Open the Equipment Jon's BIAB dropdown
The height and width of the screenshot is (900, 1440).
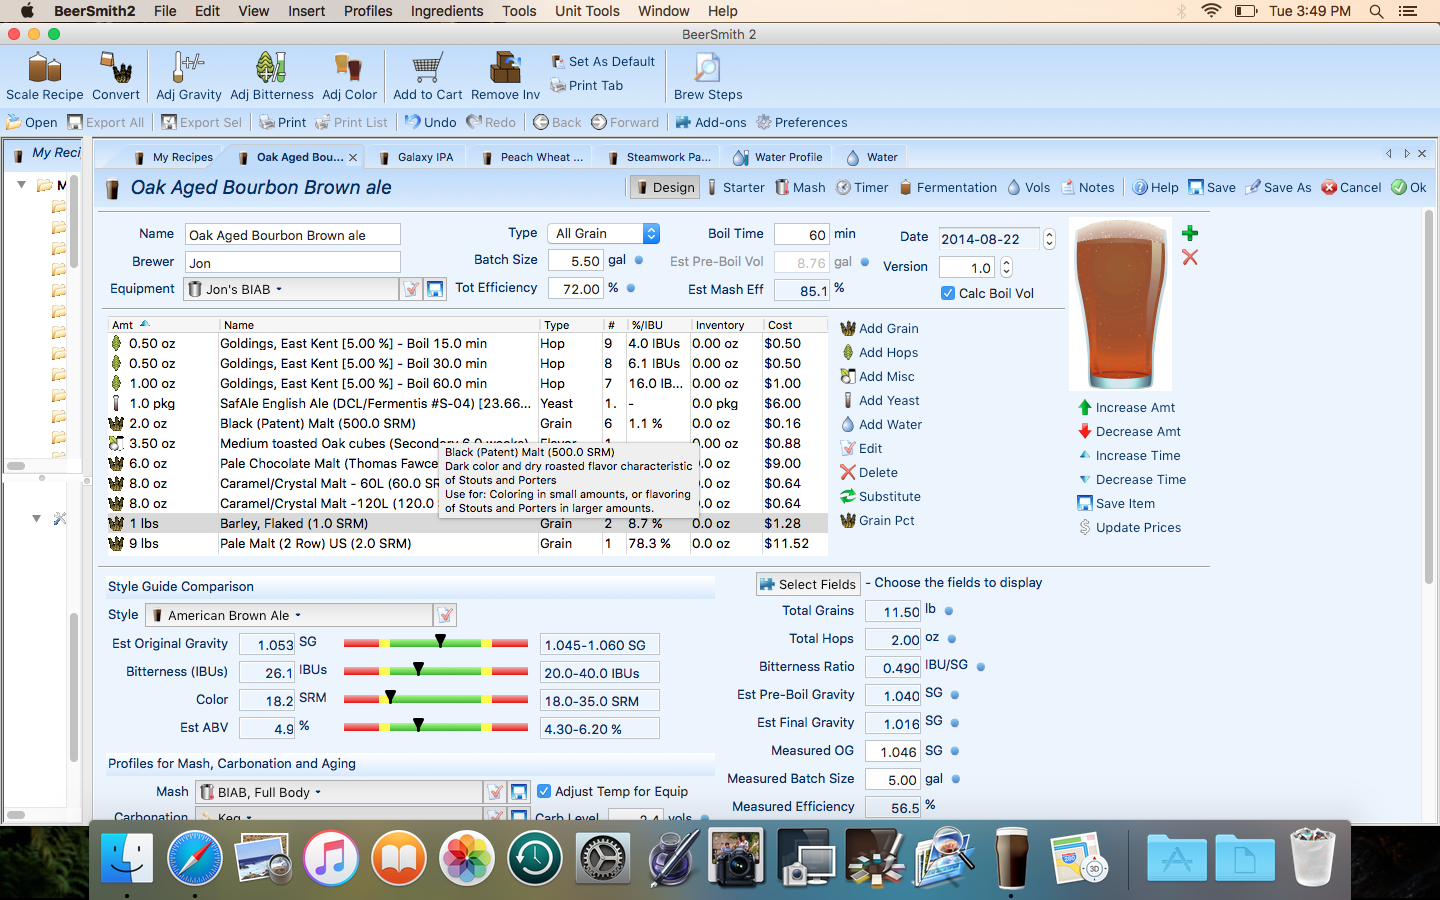coord(292,289)
